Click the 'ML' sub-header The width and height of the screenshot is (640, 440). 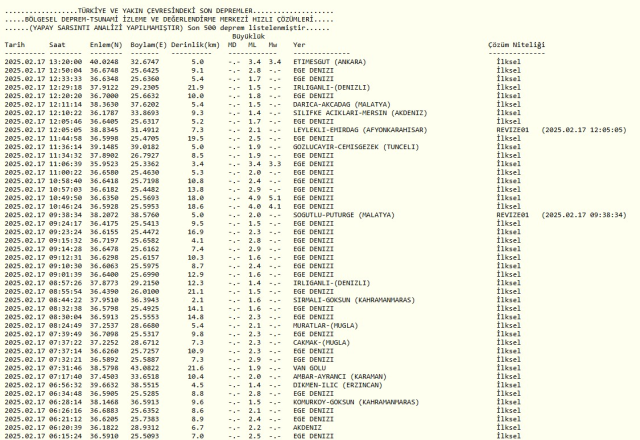tap(253, 45)
